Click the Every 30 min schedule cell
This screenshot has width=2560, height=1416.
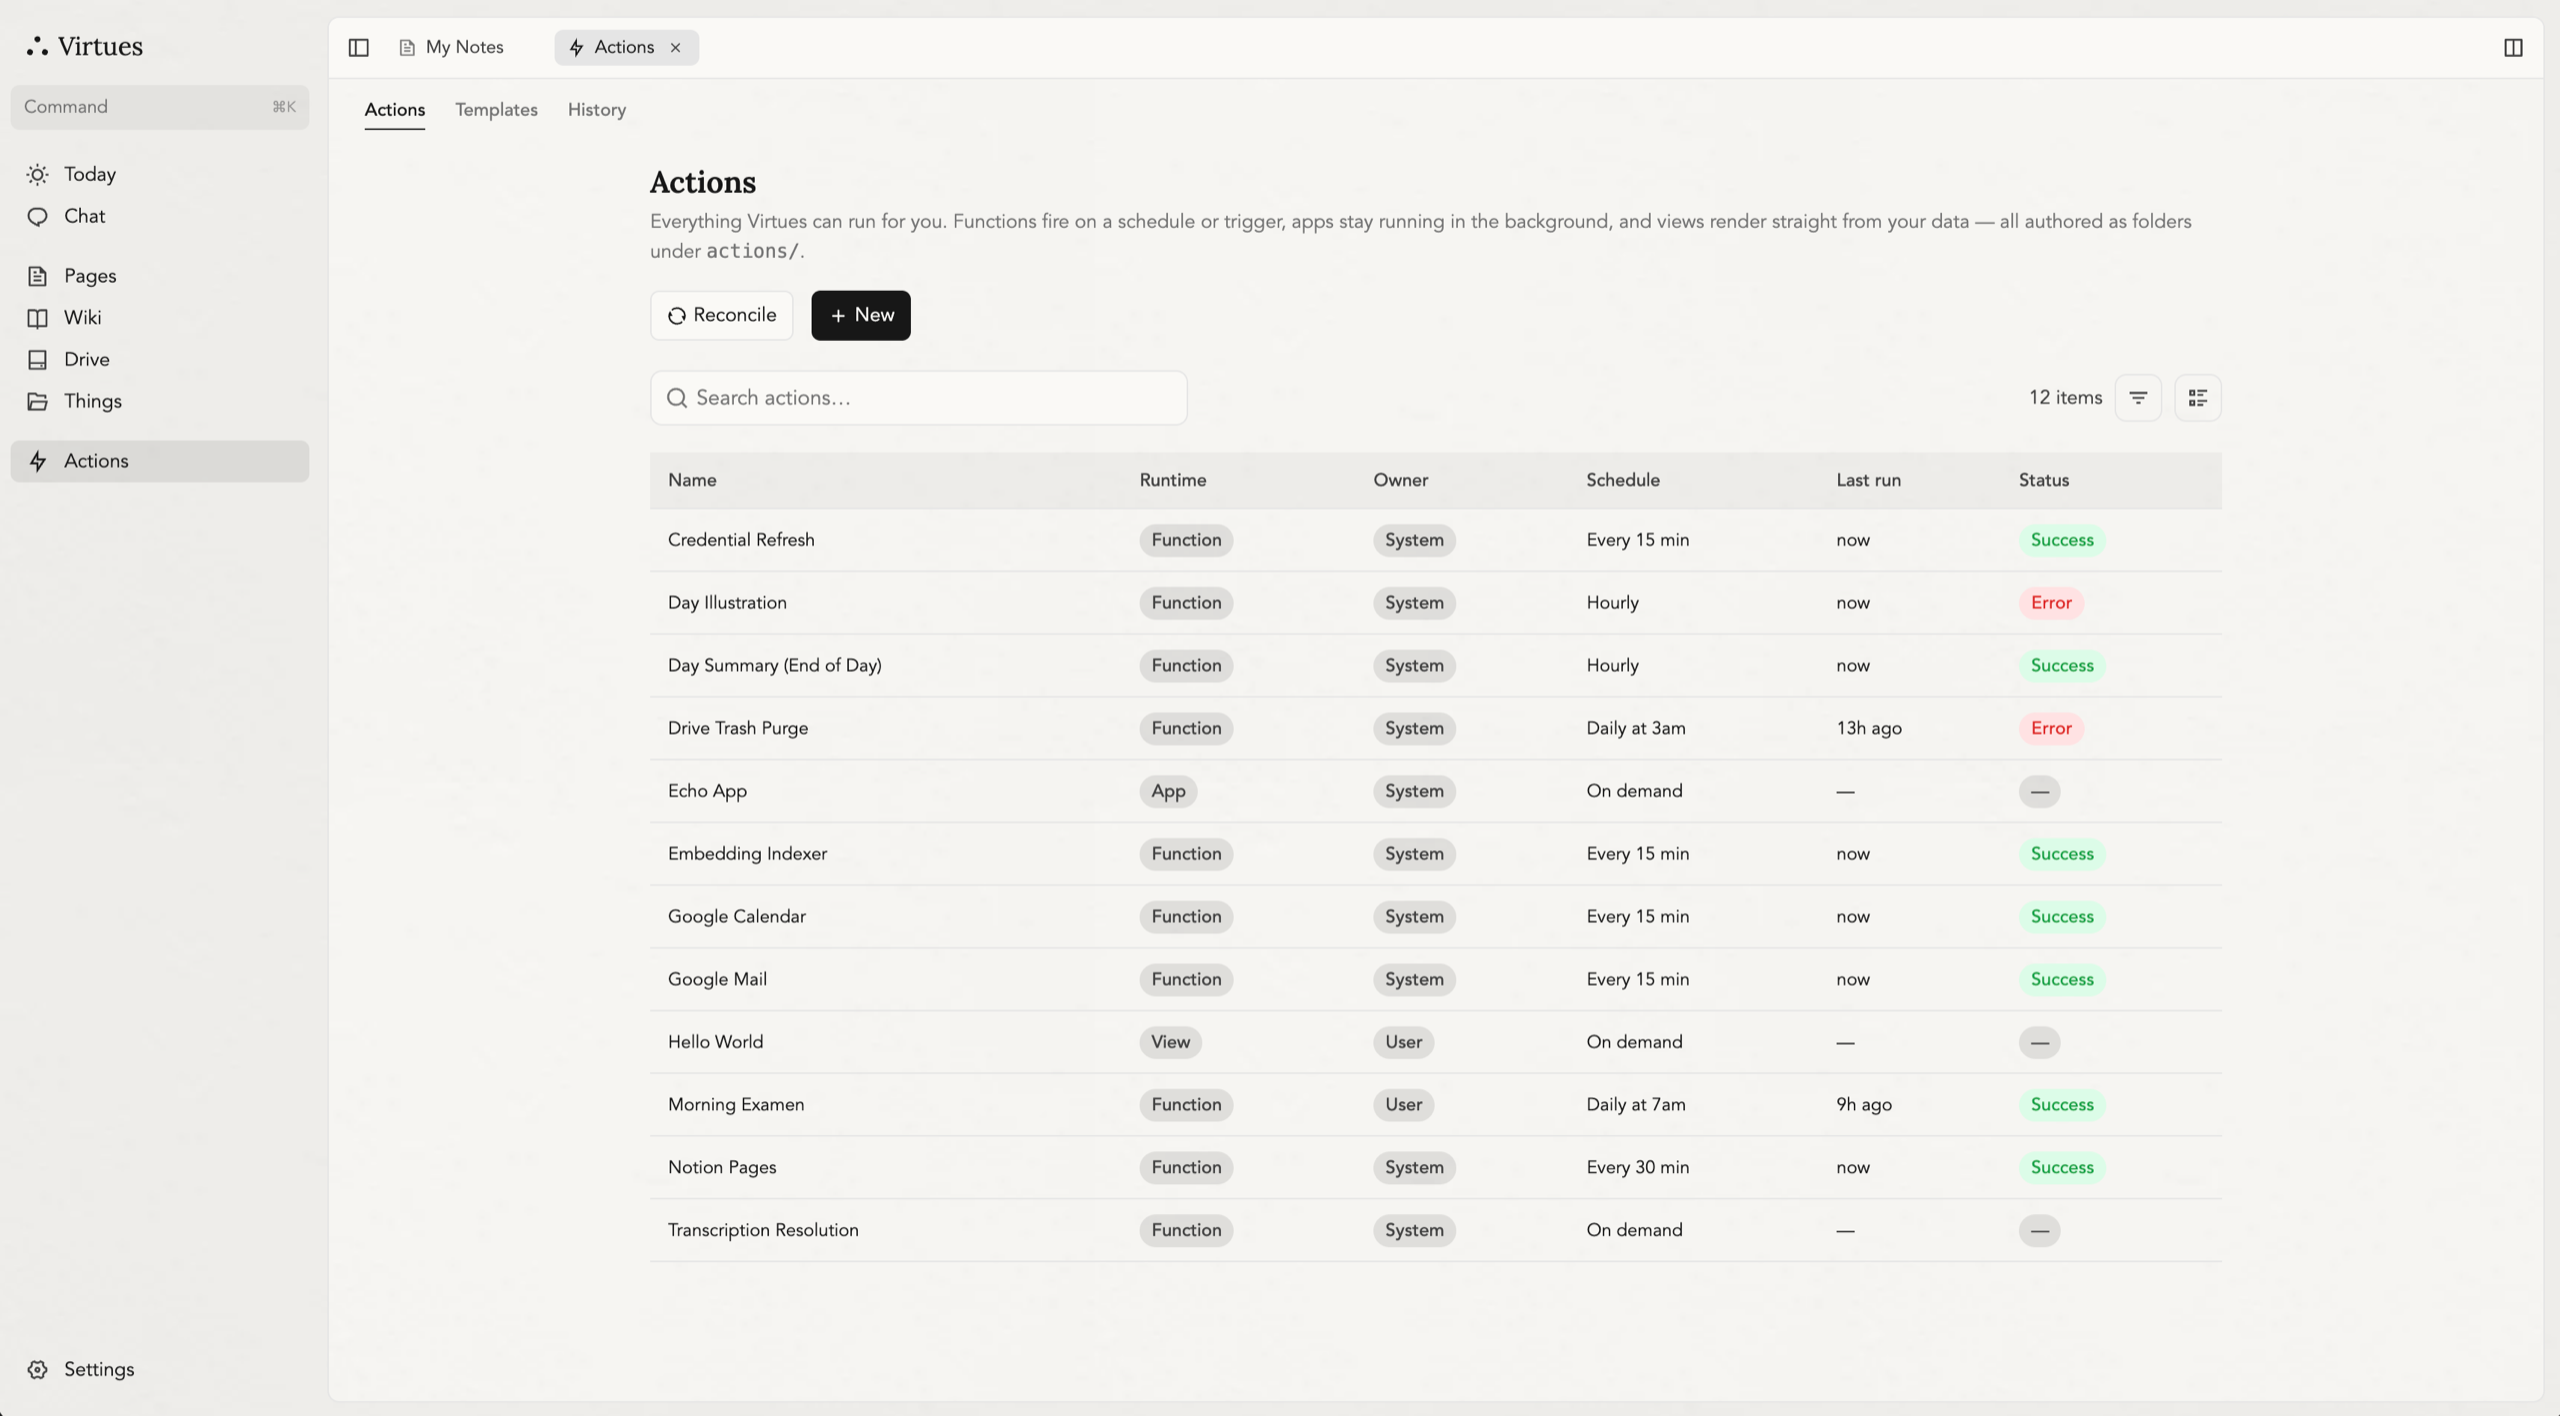tap(1638, 1168)
